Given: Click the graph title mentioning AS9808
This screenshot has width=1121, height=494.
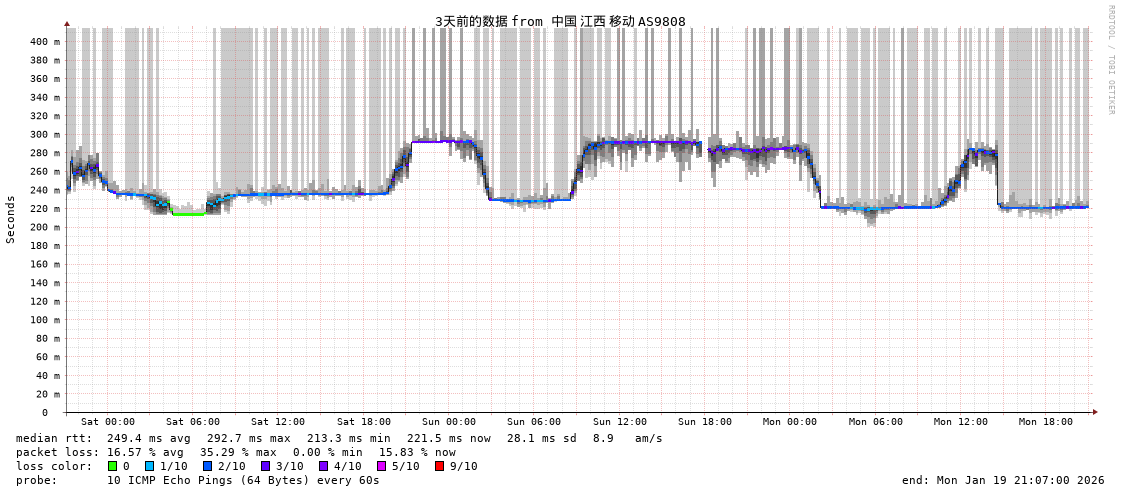Looking at the screenshot, I should tap(560, 21).
